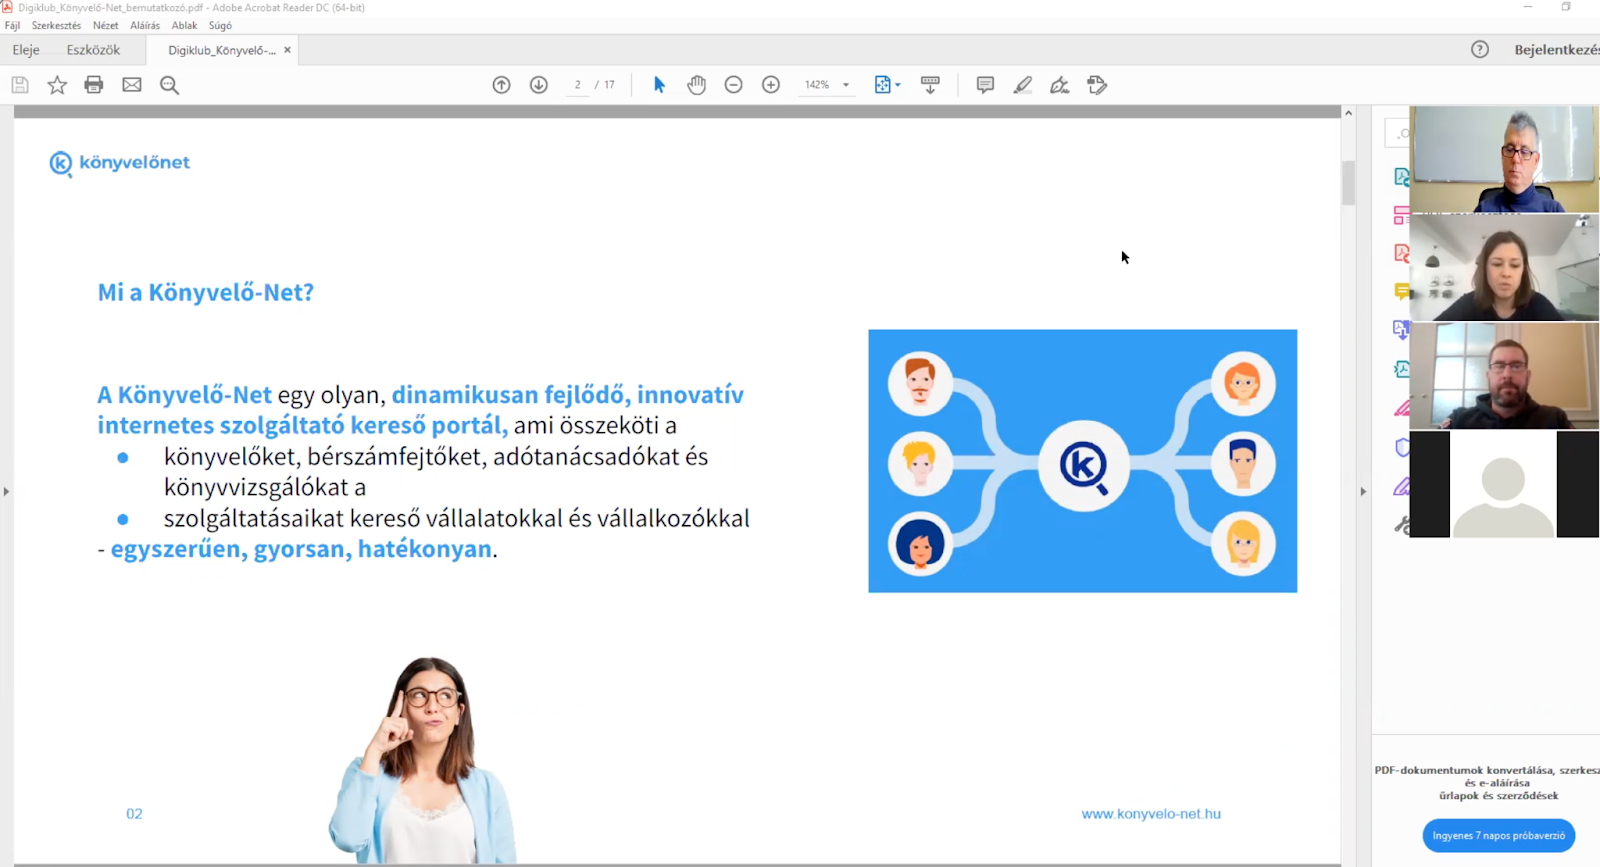Go to previous page arrow
This screenshot has height=867, width=1600.
coord(502,85)
